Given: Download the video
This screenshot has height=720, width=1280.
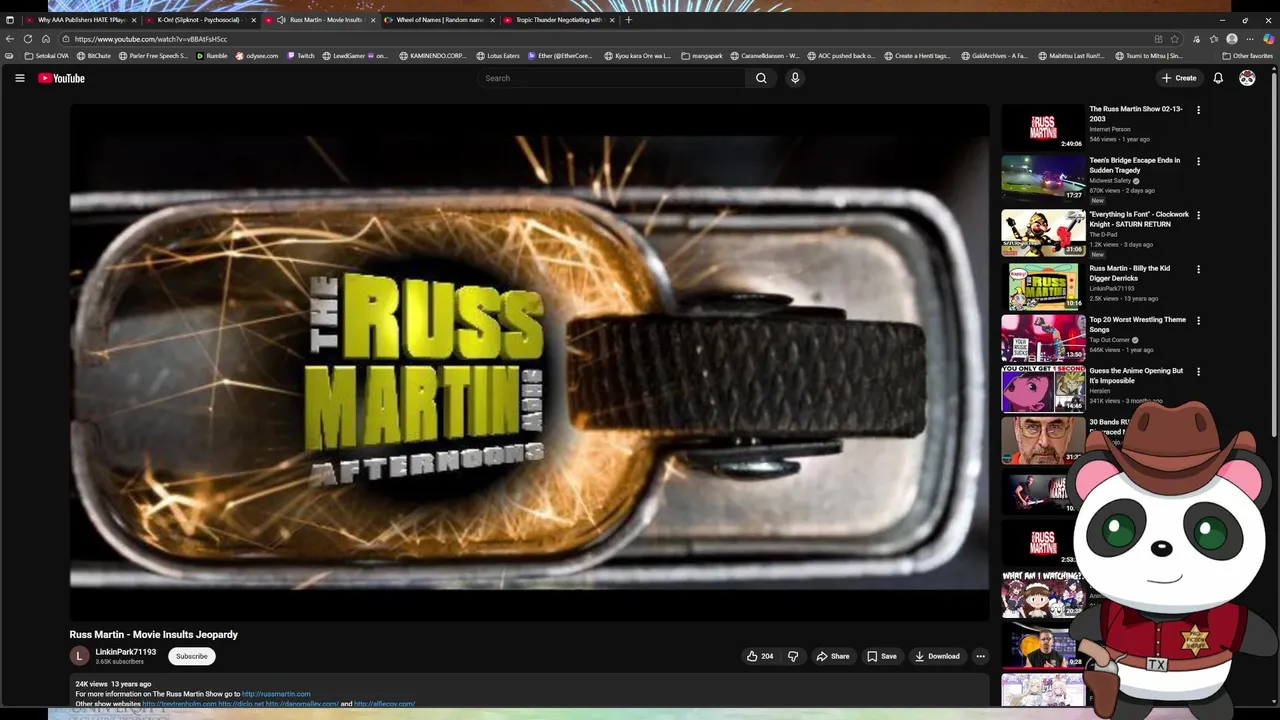Looking at the screenshot, I should [x=937, y=656].
